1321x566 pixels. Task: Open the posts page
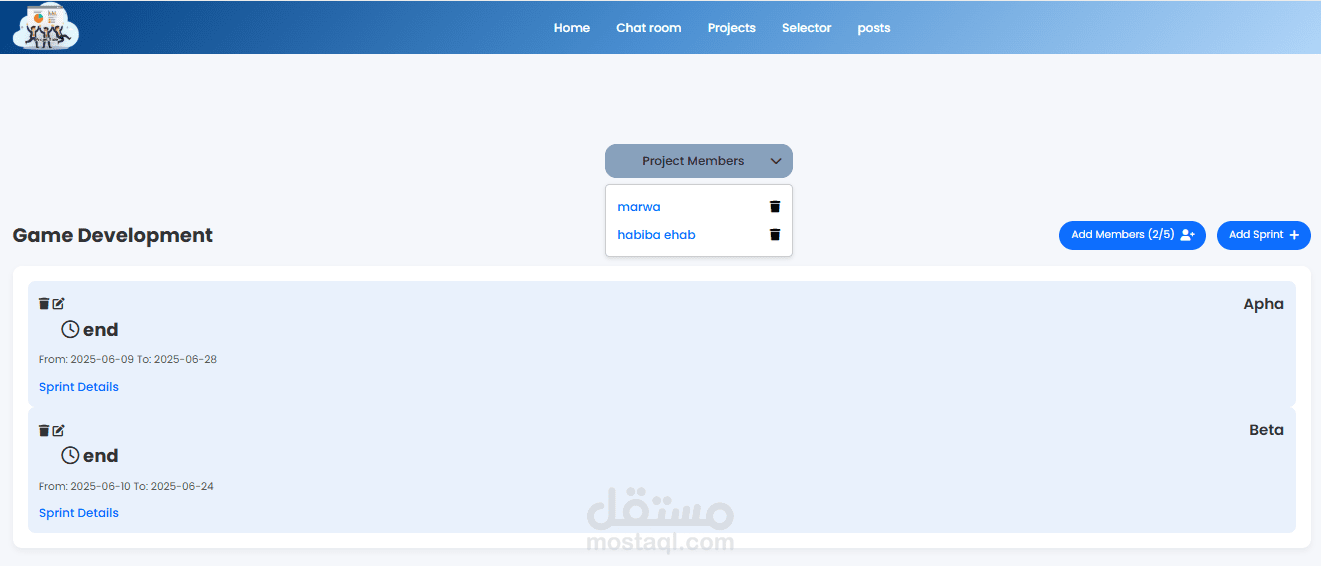pos(874,28)
